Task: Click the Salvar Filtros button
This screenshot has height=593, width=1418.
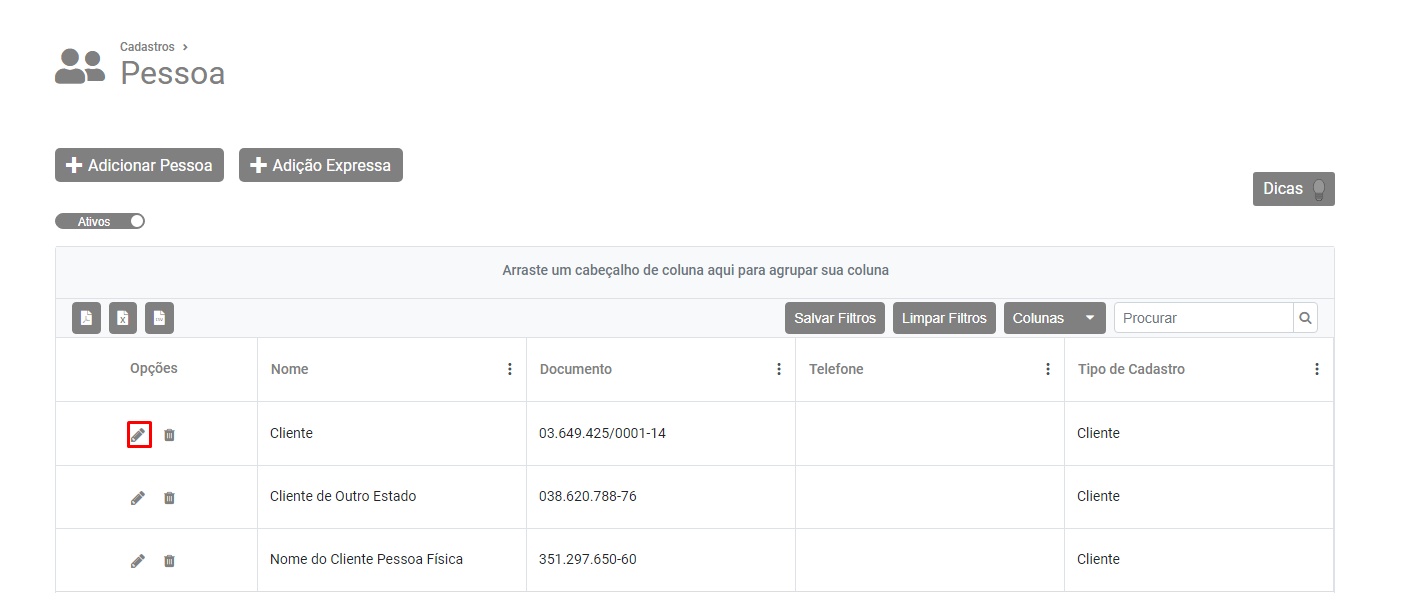Action: click(x=835, y=318)
